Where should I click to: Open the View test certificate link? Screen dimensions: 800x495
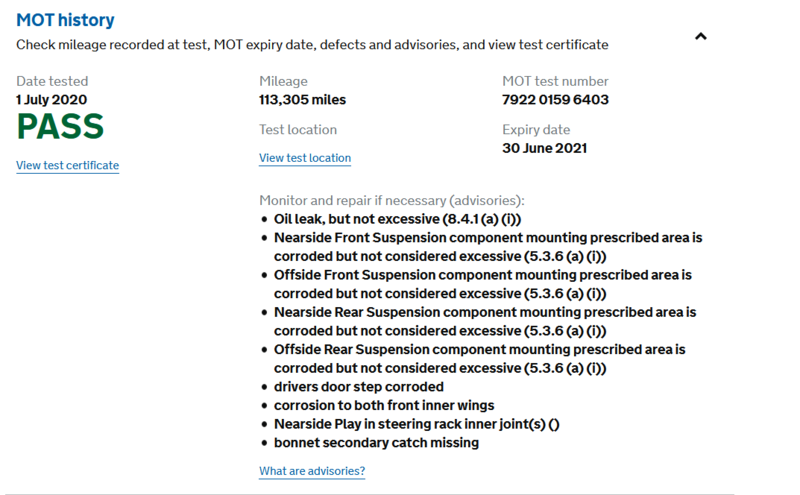pos(67,166)
